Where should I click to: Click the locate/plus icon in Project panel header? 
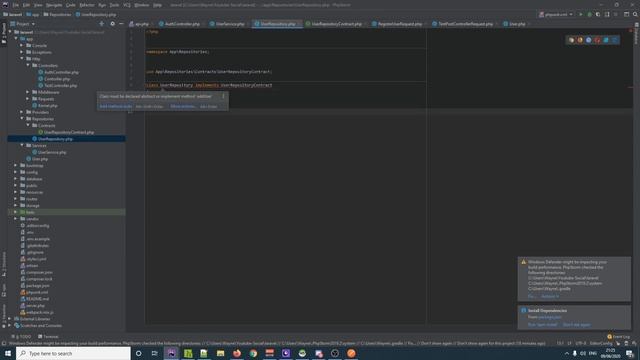tap(102, 24)
